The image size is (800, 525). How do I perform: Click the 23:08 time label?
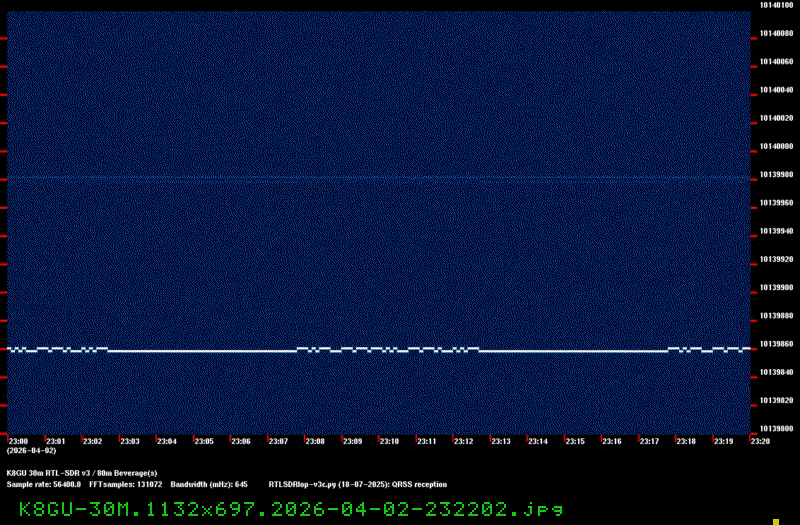pyautogui.click(x=315, y=441)
